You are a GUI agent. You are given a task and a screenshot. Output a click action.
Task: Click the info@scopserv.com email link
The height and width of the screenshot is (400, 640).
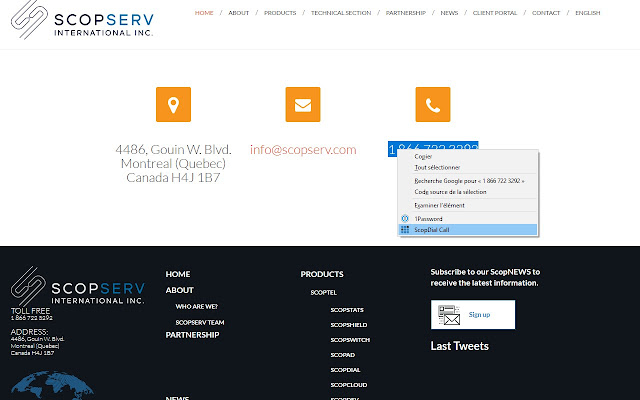(303, 150)
